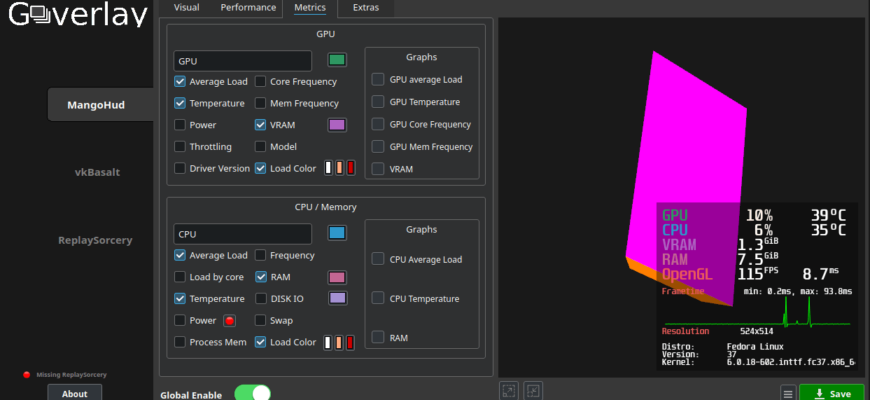Click the red GPU load color swatch
Viewport: 870px width, 400px height.
351,168
